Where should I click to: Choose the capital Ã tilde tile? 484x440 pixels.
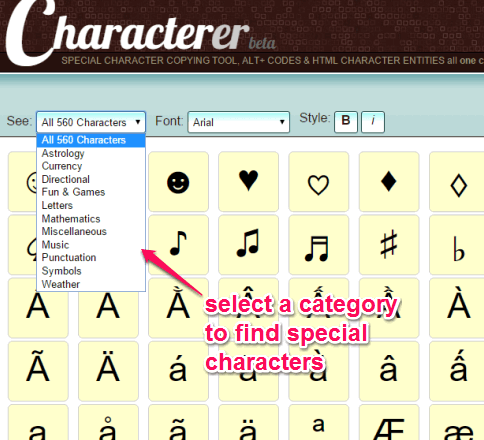[38, 371]
